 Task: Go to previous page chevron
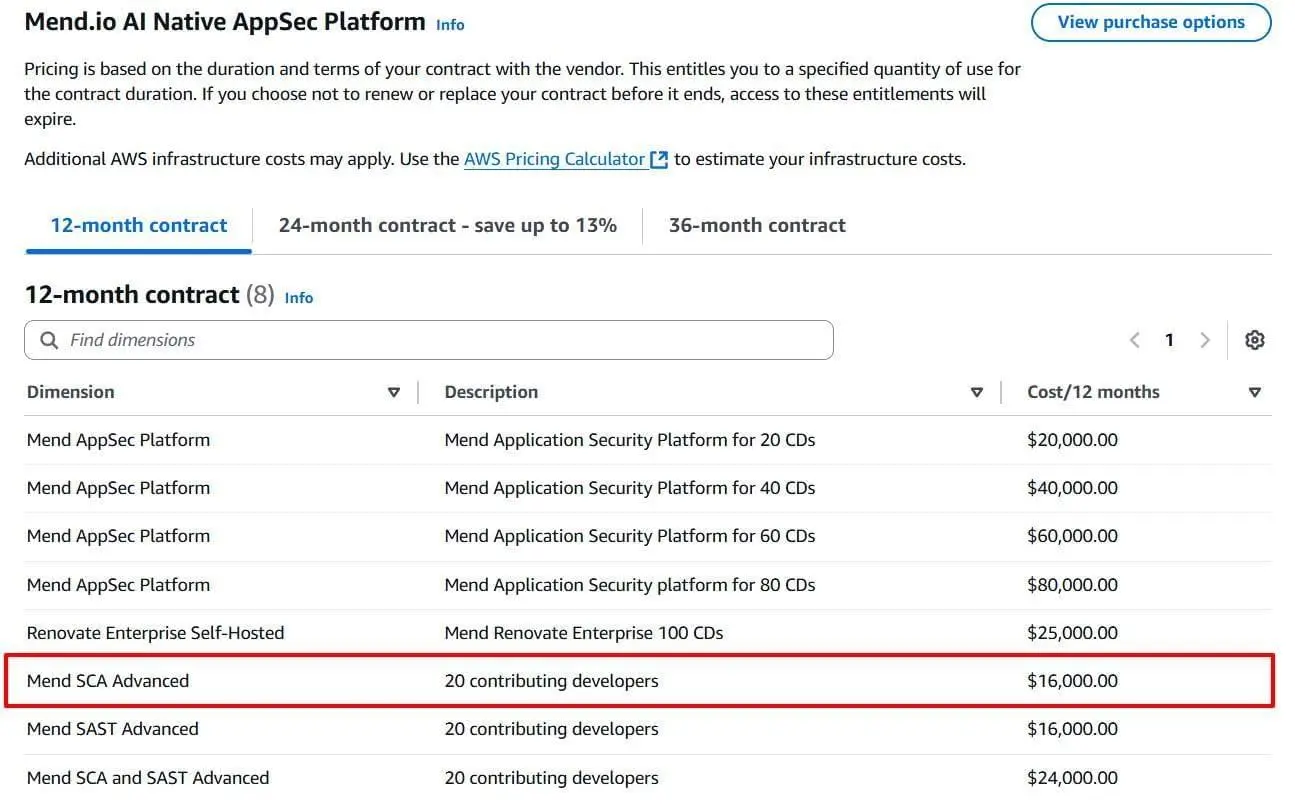(x=1134, y=340)
